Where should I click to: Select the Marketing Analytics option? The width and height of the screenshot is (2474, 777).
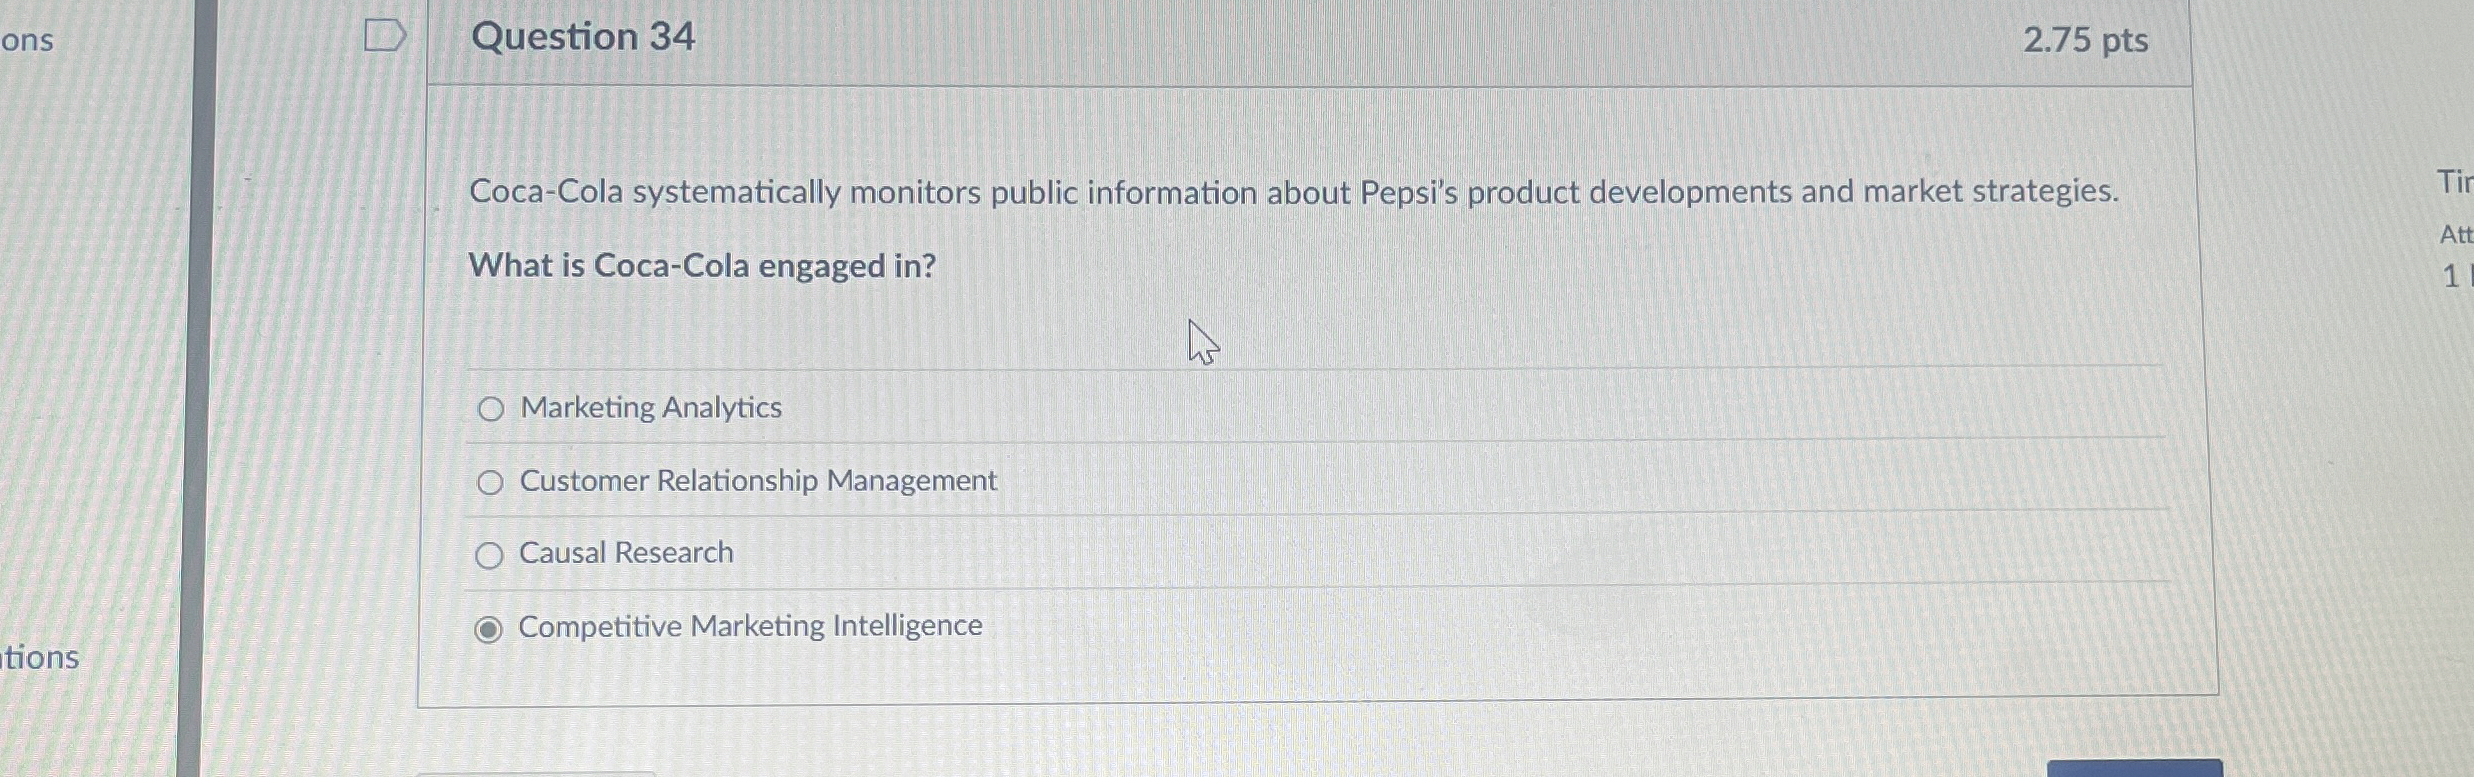tap(490, 409)
